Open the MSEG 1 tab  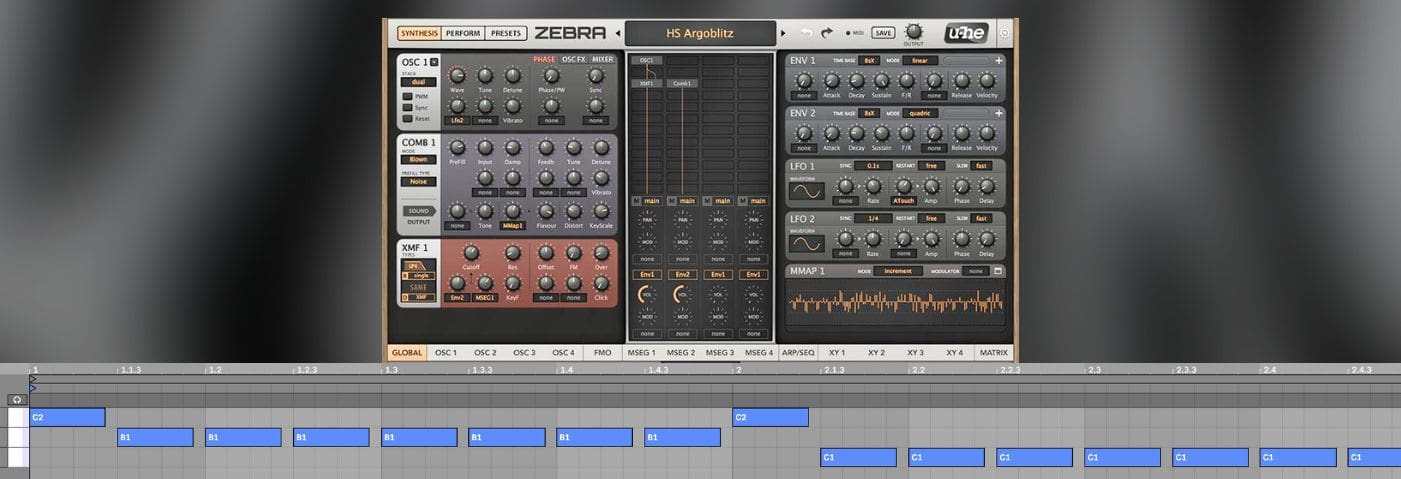pyautogui.click(x=640, y=353)
